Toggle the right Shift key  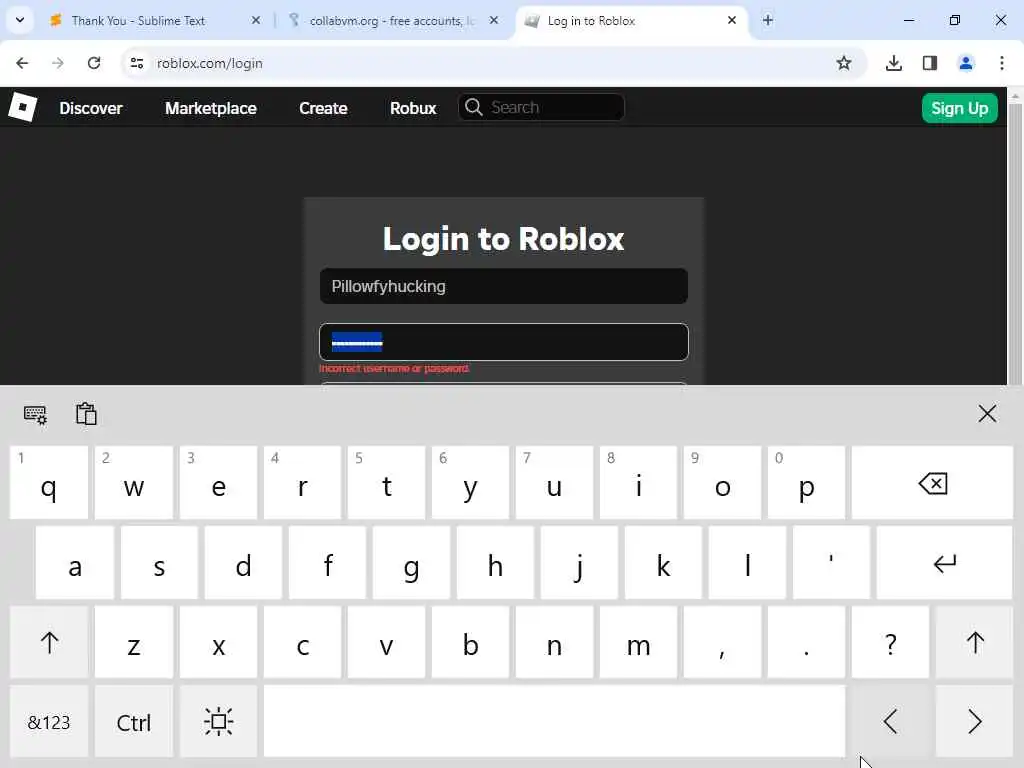point(974,642)
